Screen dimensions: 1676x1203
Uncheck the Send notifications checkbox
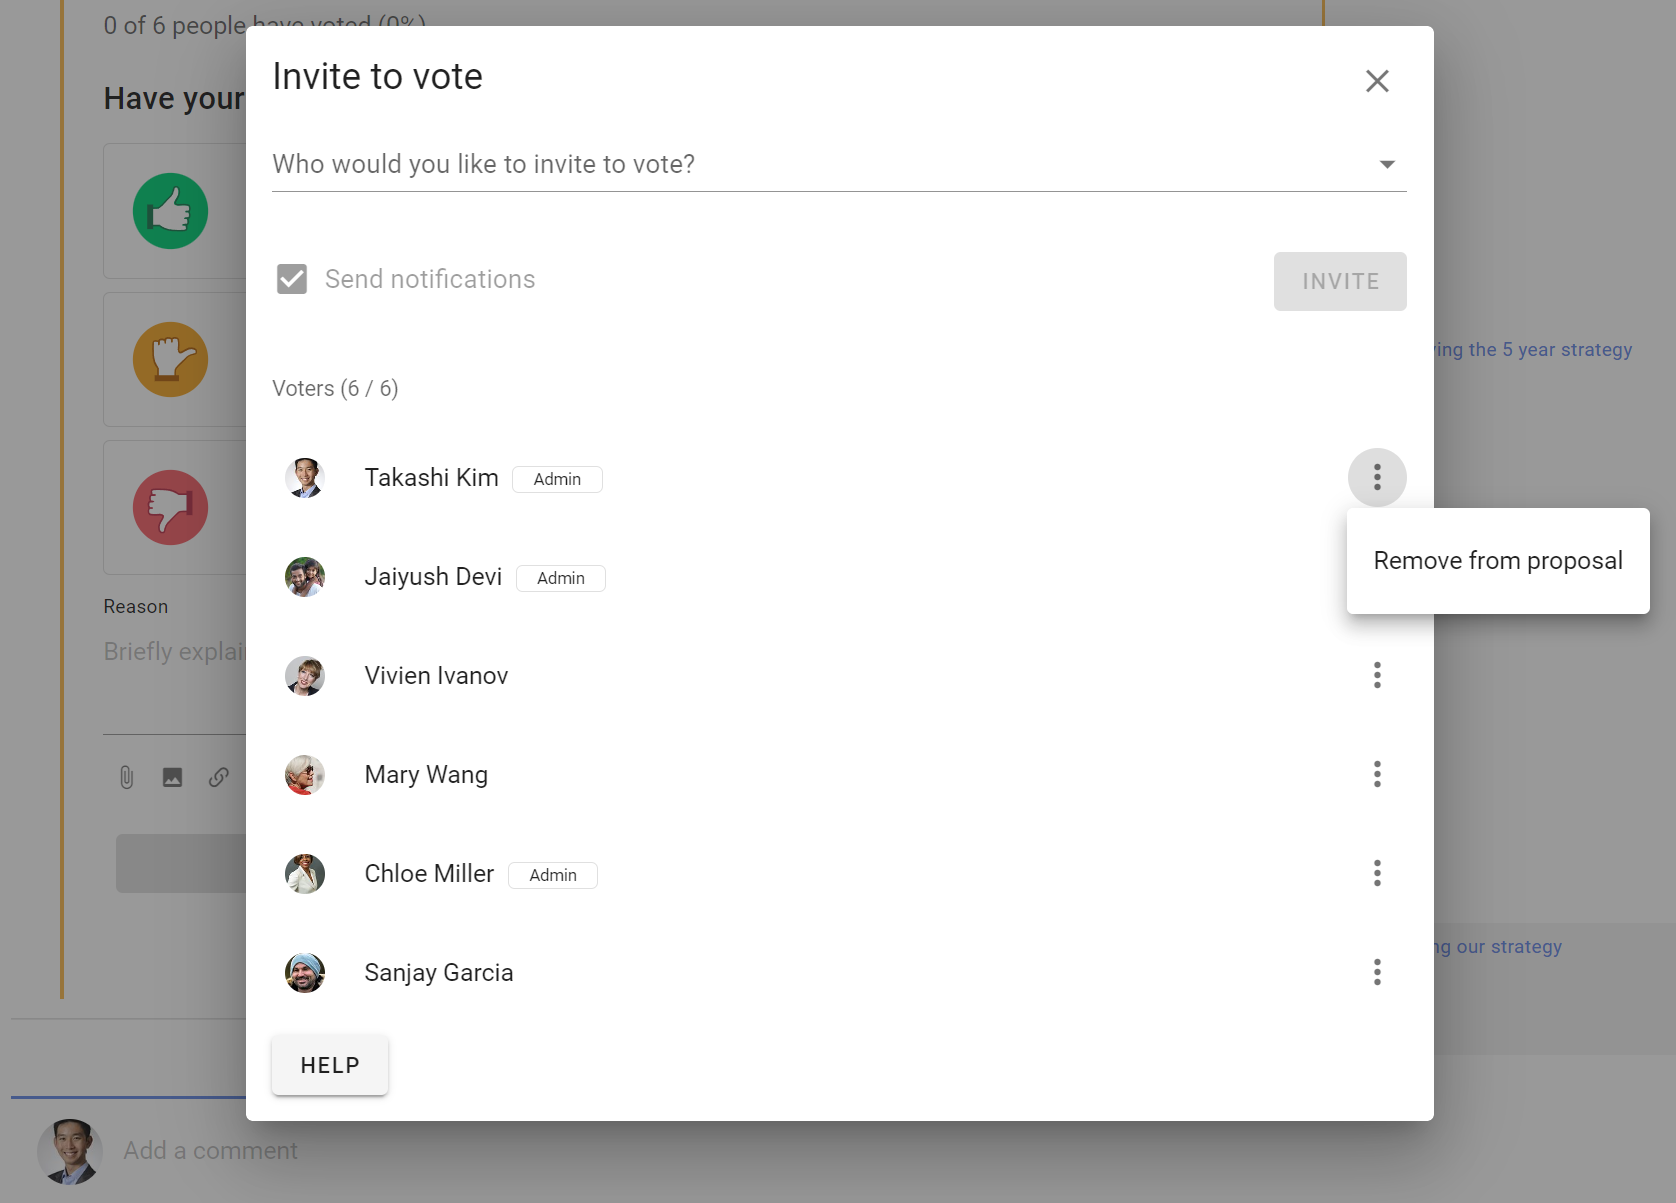[x=292, y=279]
